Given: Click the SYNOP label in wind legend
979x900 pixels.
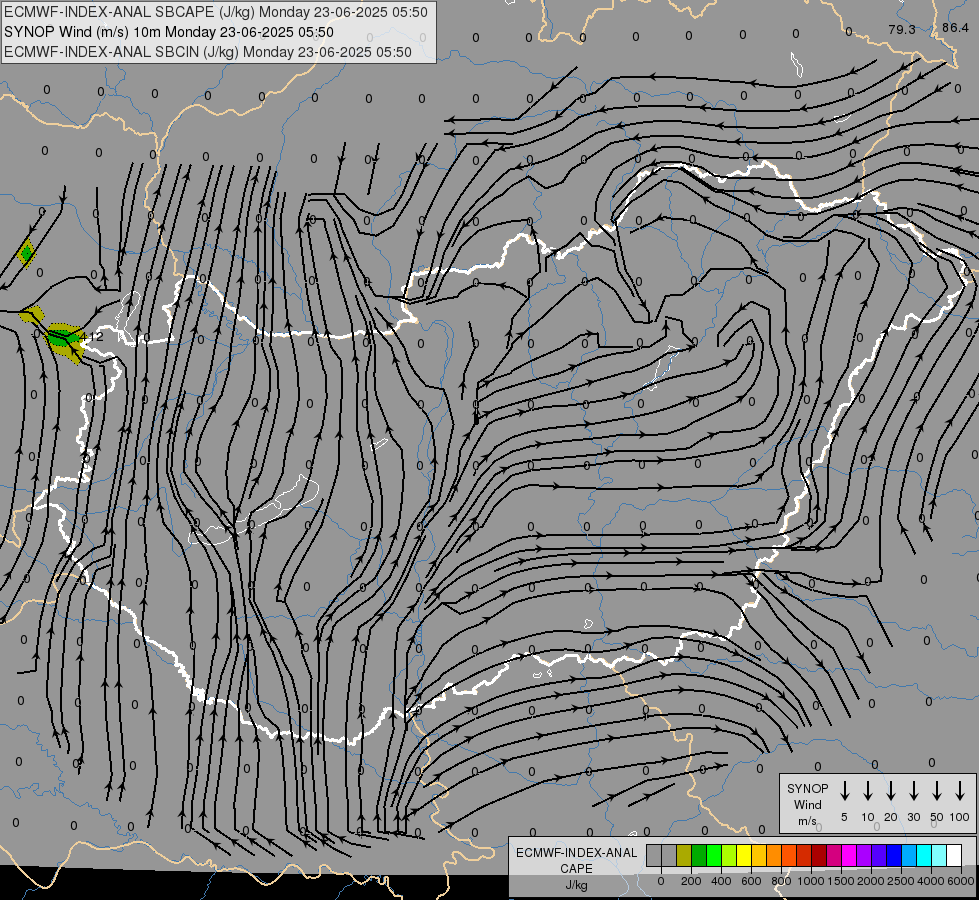Looking at the screenshot, I should [807, 788].
